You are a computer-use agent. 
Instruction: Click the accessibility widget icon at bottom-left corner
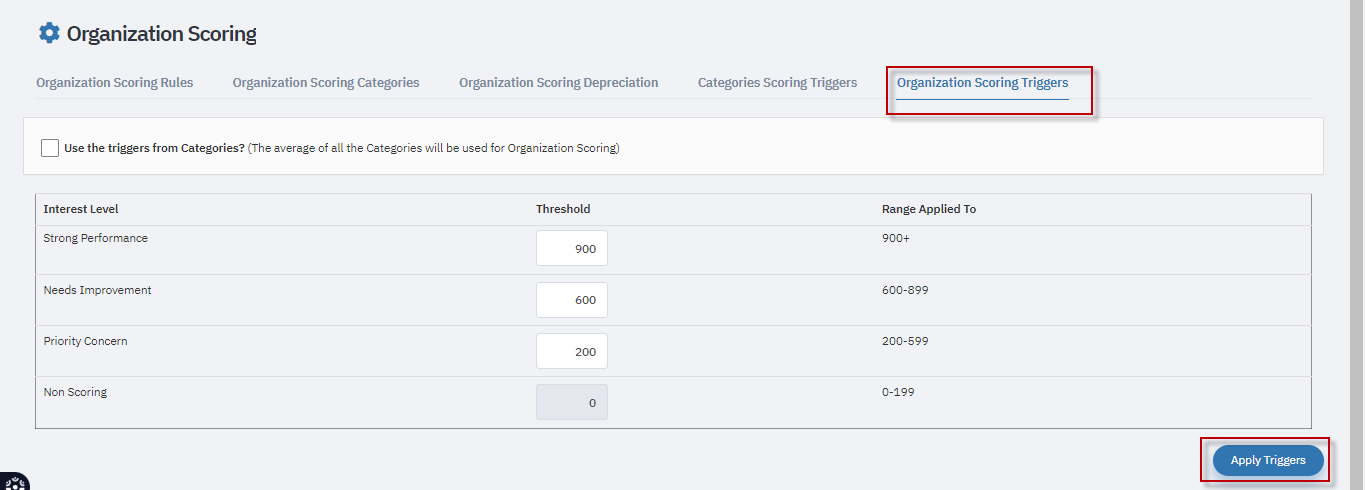[14, 482]
